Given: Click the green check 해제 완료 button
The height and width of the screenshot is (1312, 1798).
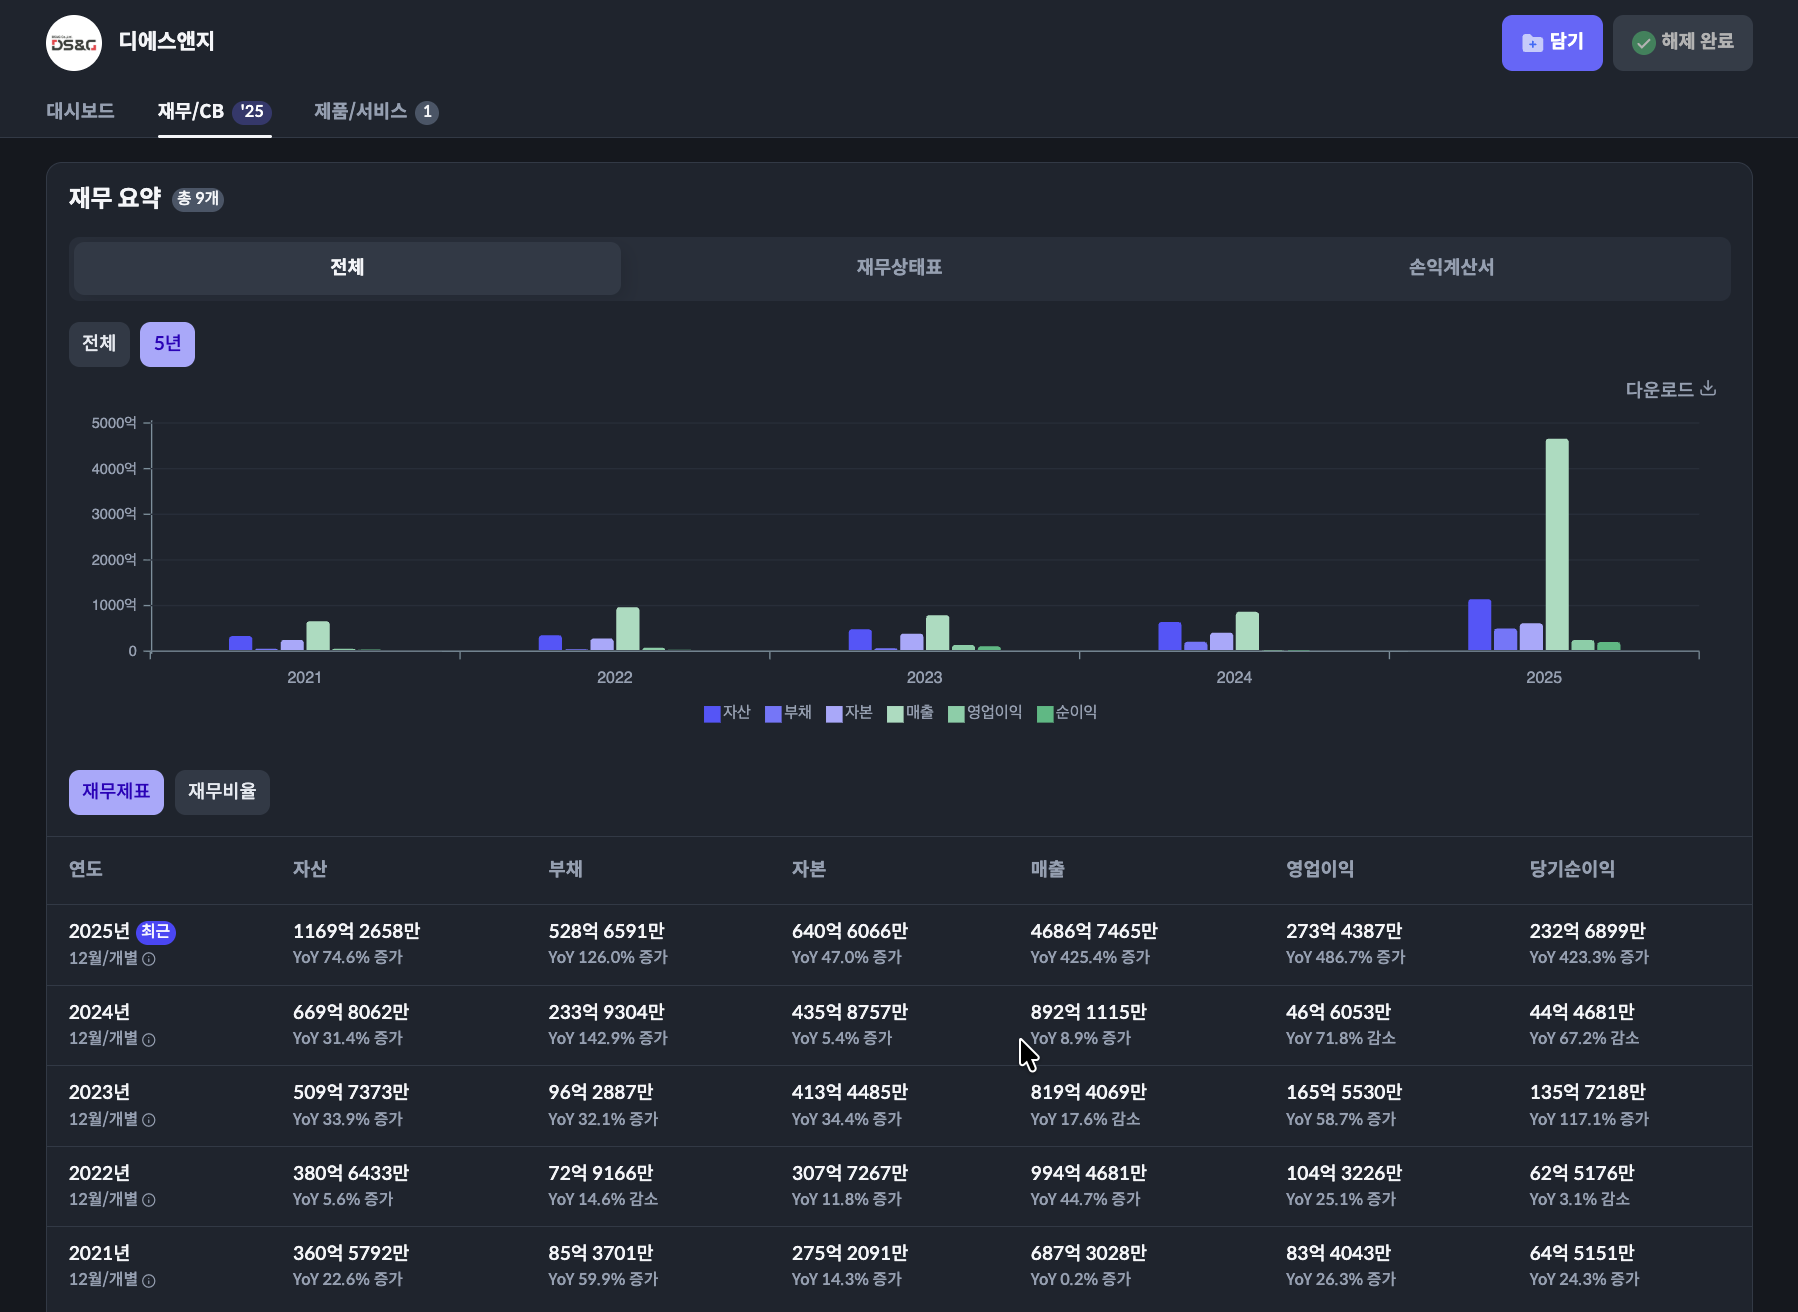Looking at the screenshot, I should (1682, 43).
